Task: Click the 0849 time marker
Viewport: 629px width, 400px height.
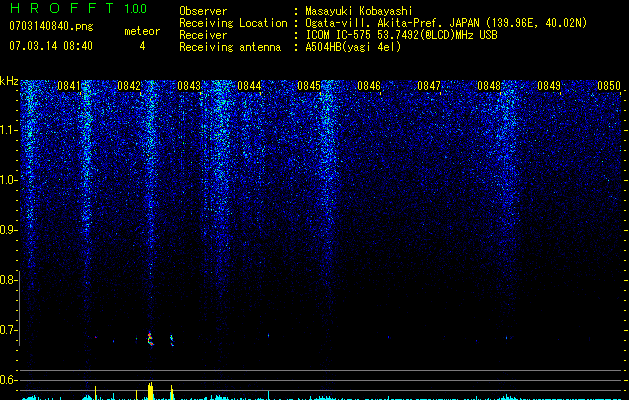Action: pos(549,86)
